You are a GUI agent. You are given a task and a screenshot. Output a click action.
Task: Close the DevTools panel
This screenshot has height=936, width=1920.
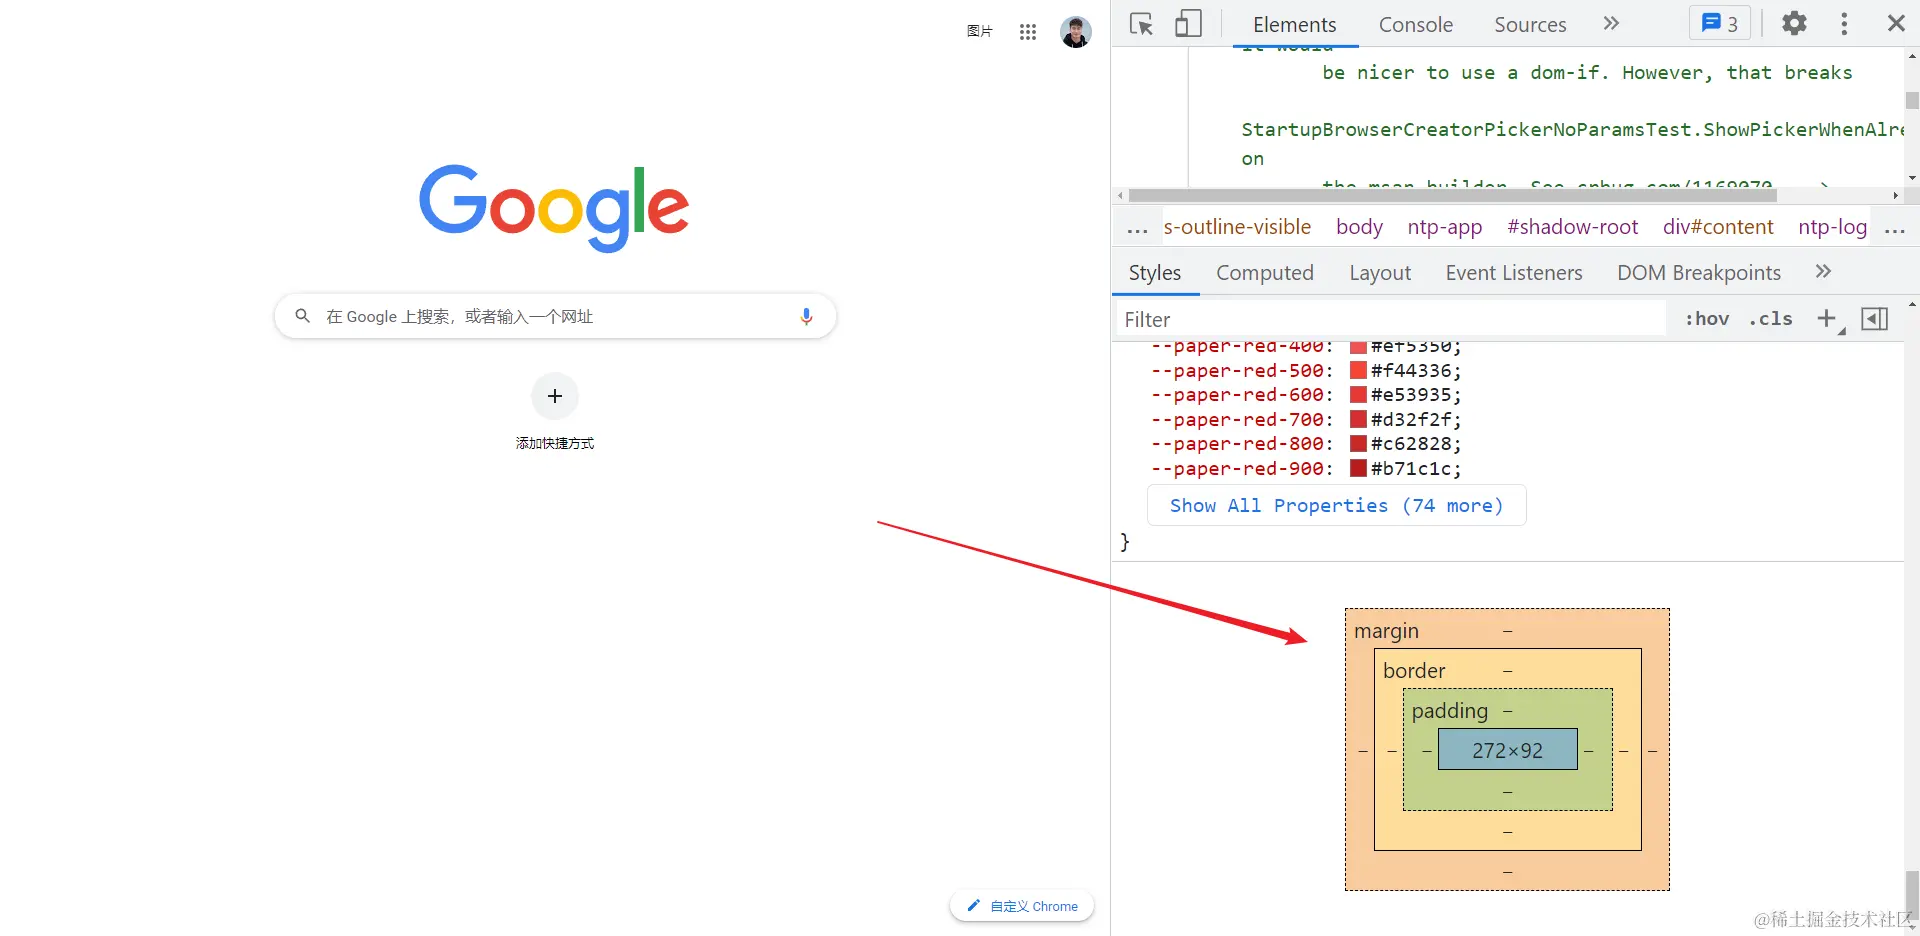[x=1895, y=23]
